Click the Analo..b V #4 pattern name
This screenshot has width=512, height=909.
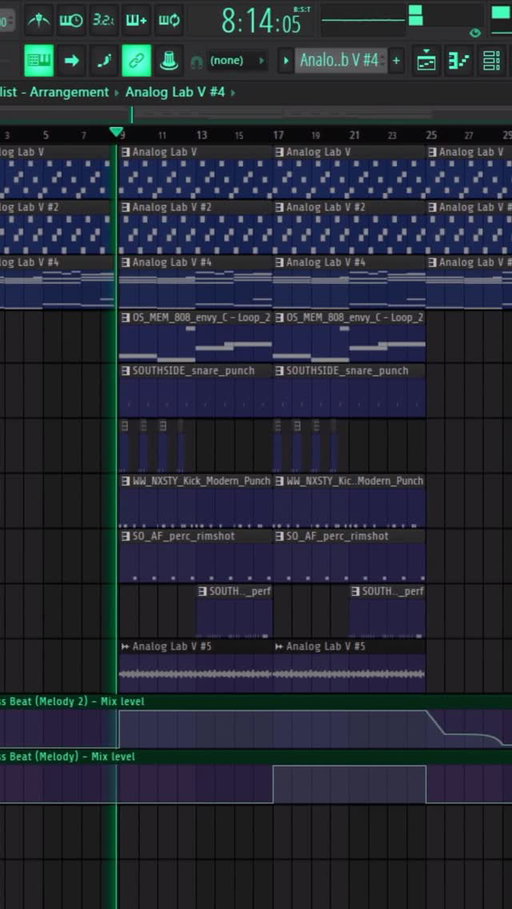click(340, 60)
